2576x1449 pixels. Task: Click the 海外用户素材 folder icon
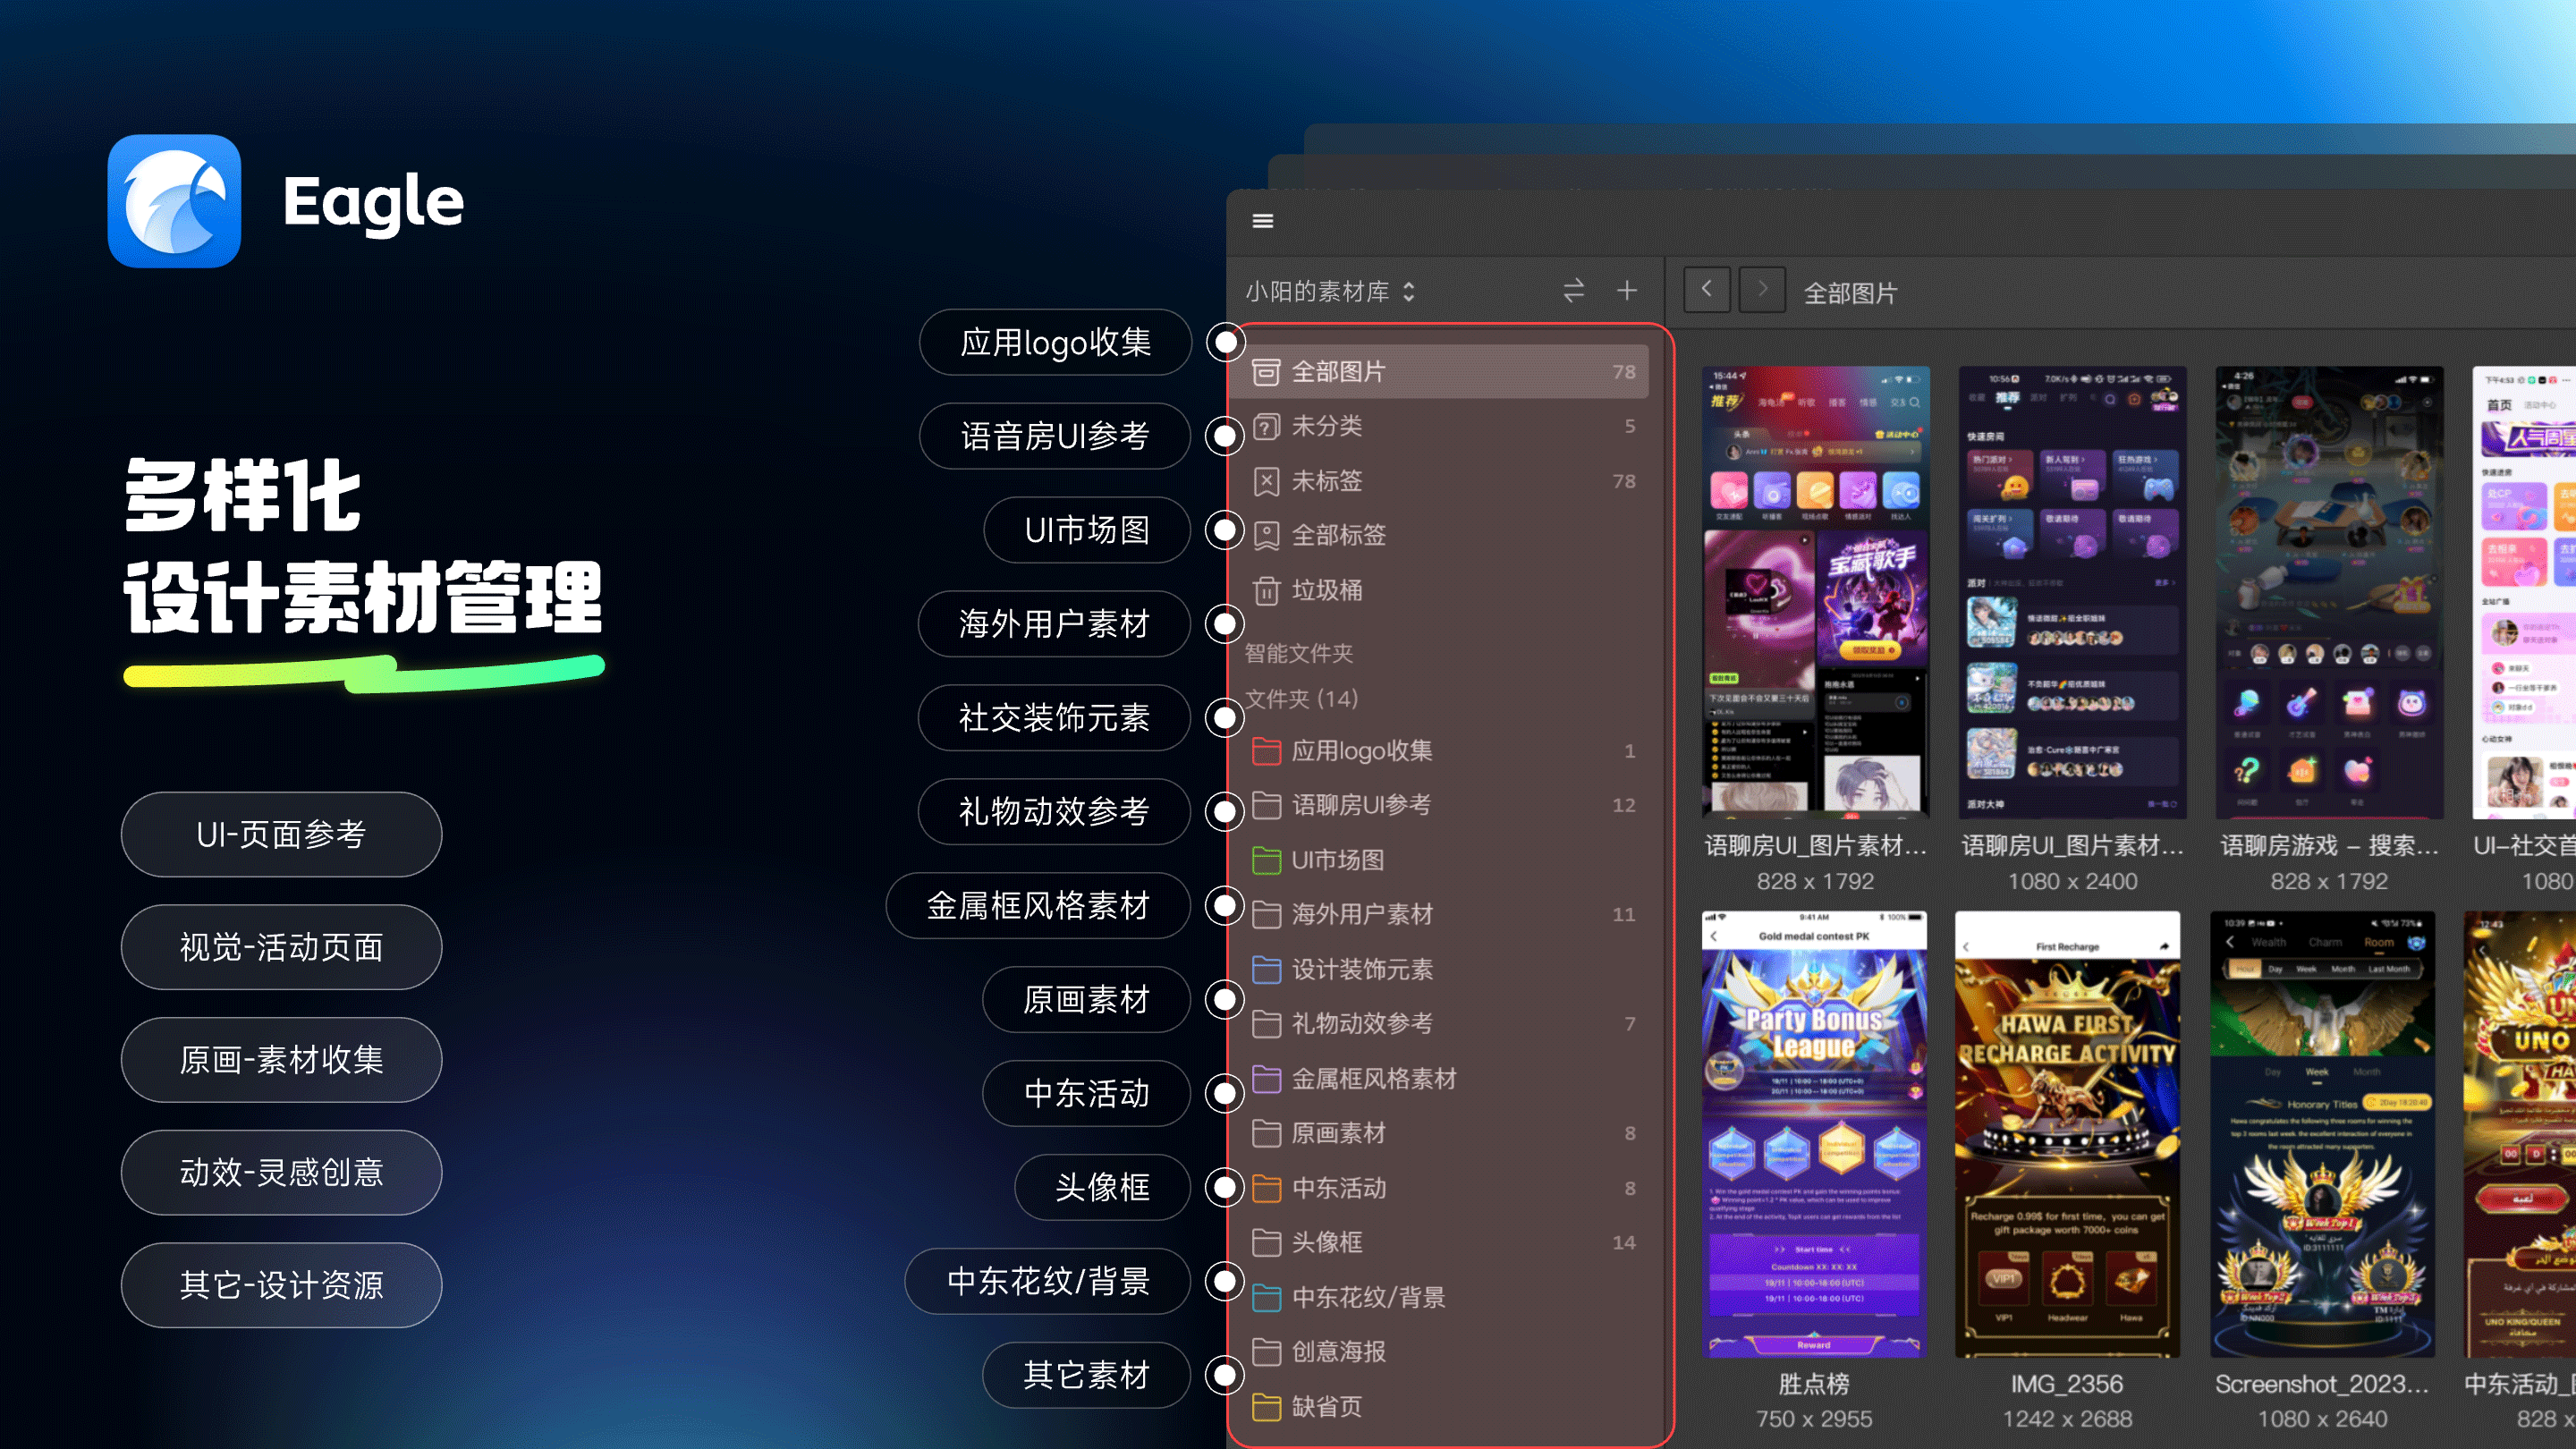[1266, 914]
